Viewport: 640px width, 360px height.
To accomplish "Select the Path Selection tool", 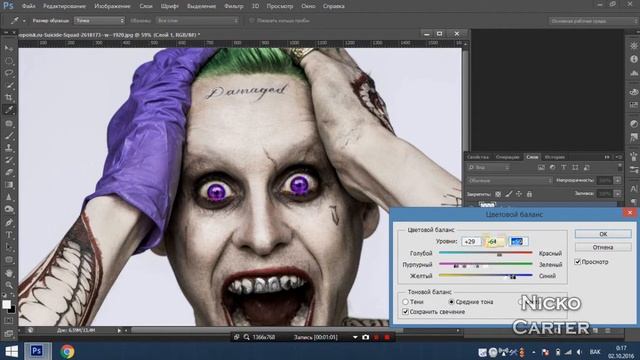I will [9, 247].
